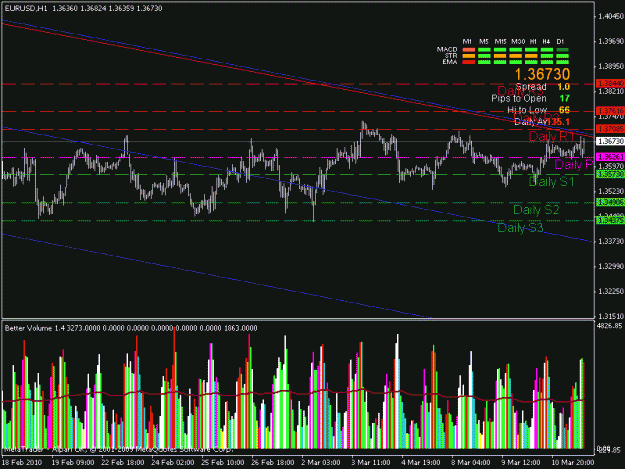
Task: Click the 3 Mar 11:00 time label
Action: tap(371, 463)
